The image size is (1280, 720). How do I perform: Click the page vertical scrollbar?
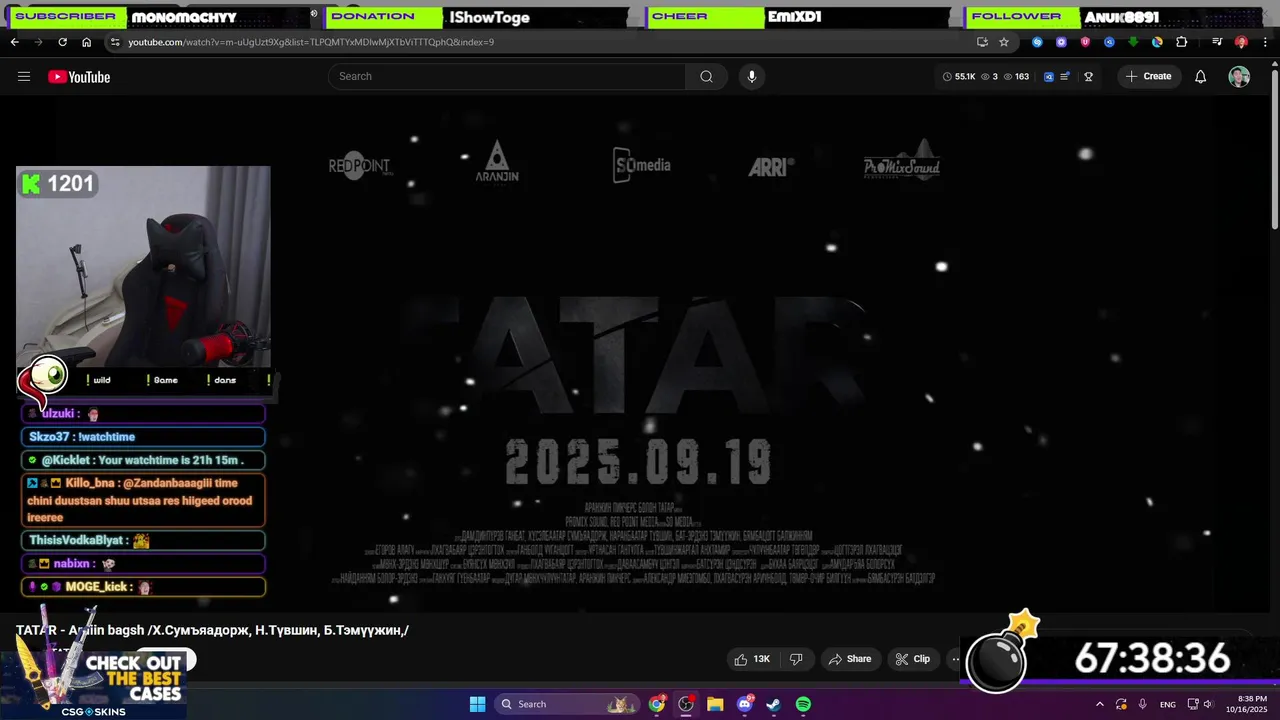point(1275,150)
